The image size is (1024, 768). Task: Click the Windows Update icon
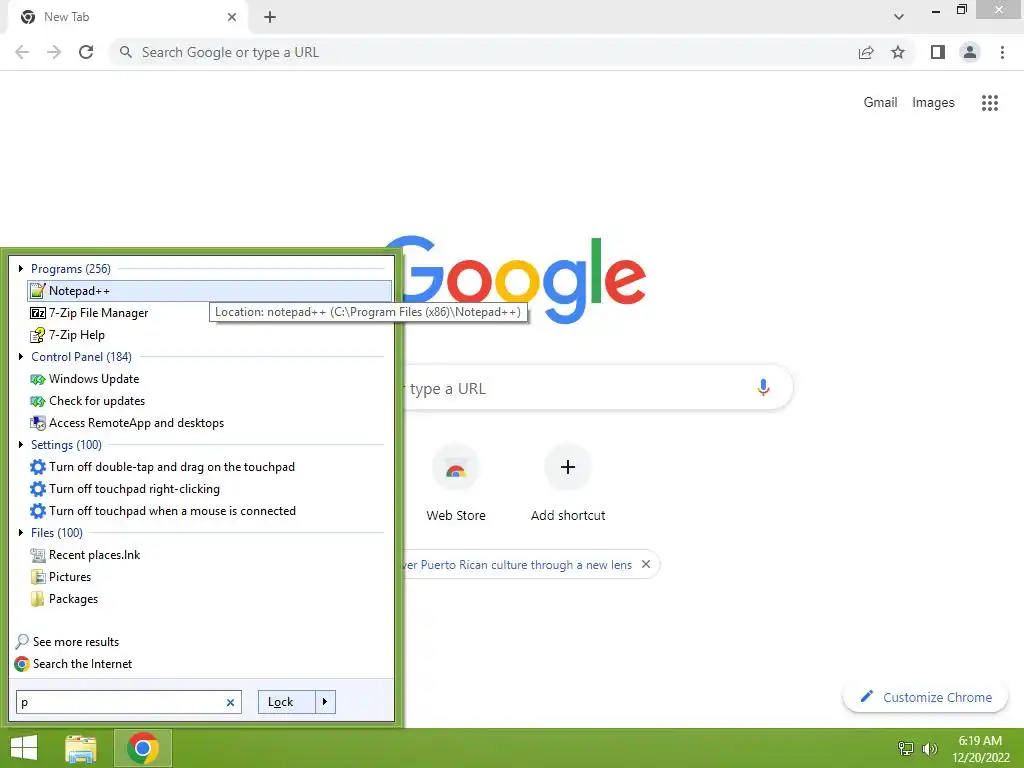pos(38,379)
